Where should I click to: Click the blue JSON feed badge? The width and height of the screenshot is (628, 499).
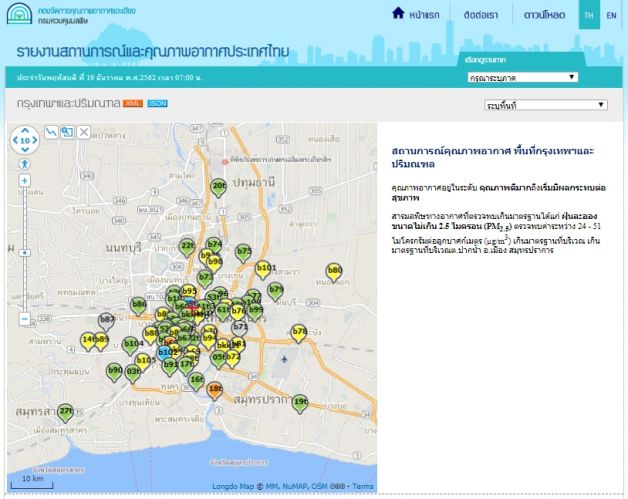click(x=158, y=104)
